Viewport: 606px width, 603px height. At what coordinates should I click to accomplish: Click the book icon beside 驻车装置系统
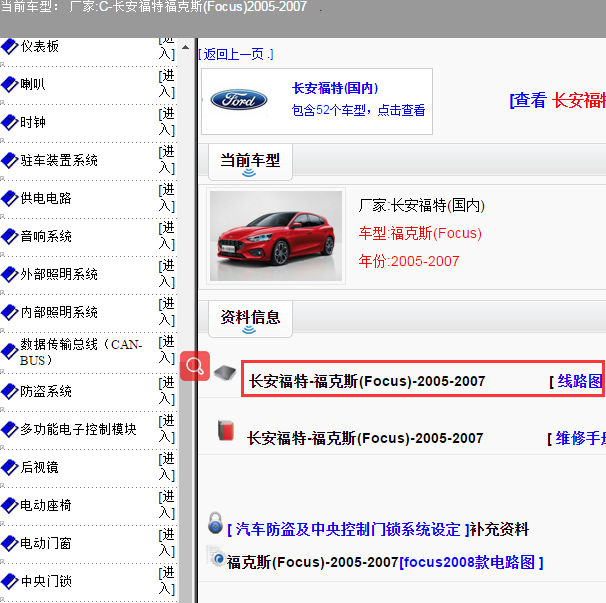point(9,160)
